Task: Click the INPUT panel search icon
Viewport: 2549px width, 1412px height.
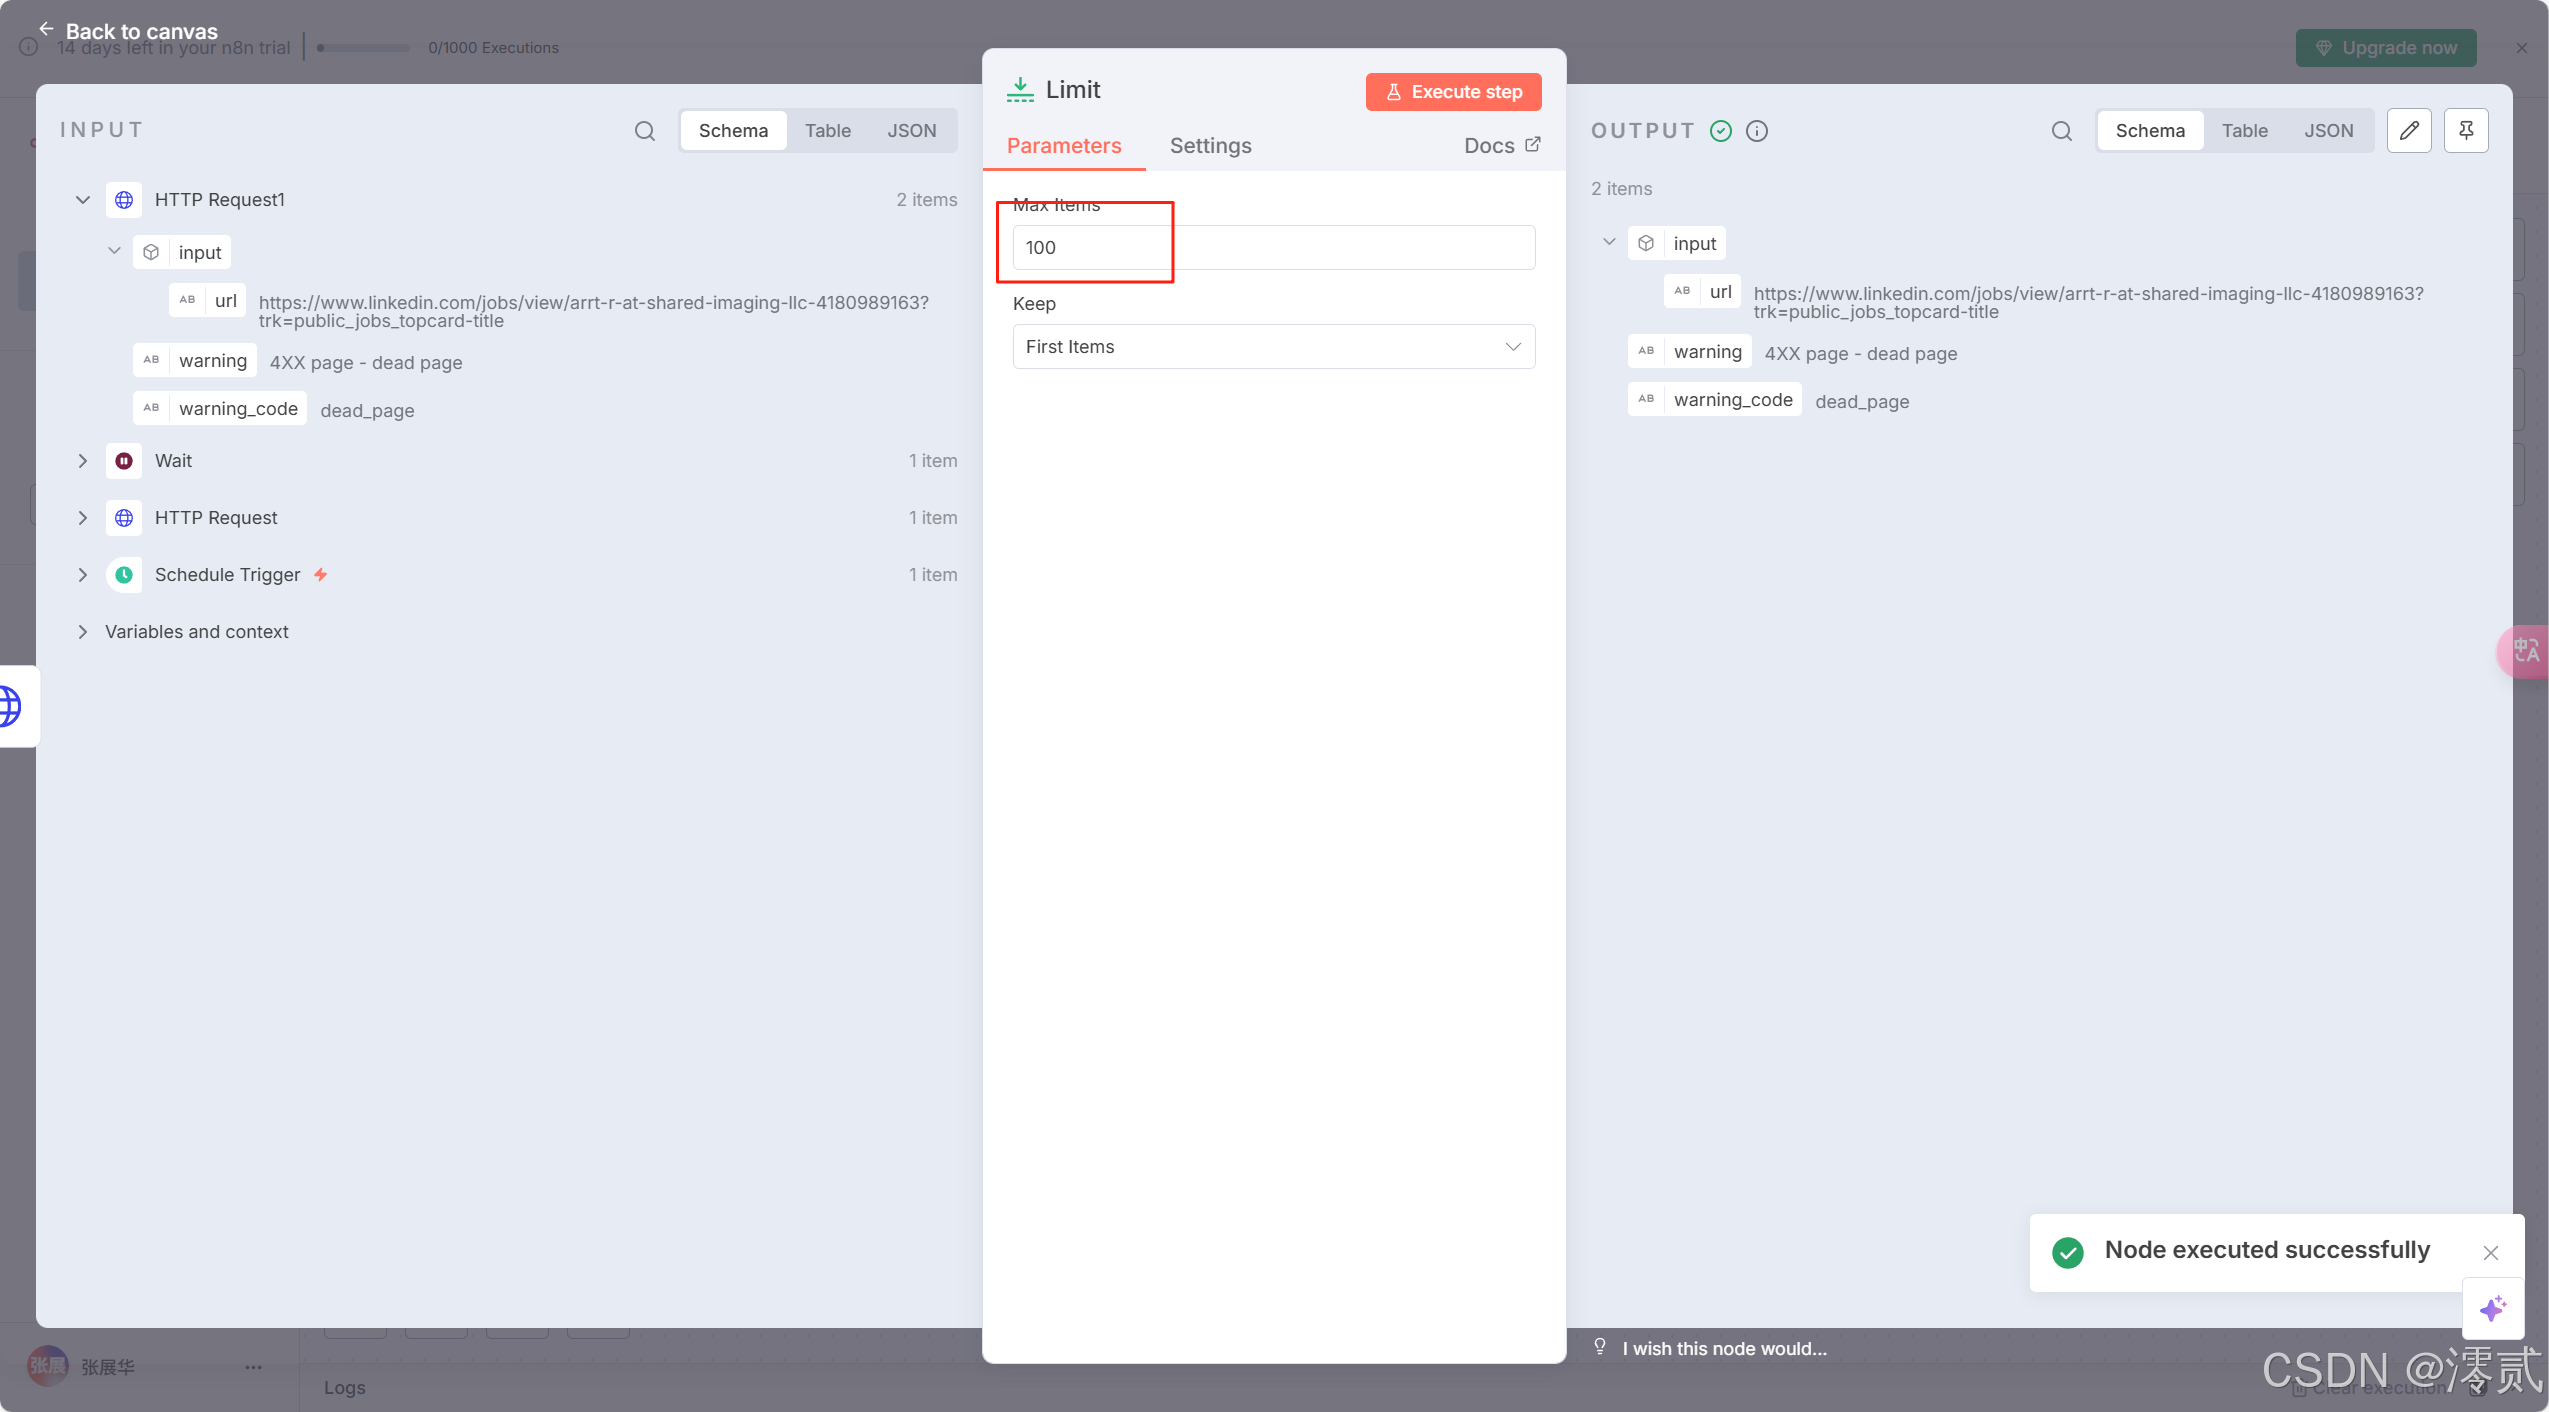Action: coord(645,131)
